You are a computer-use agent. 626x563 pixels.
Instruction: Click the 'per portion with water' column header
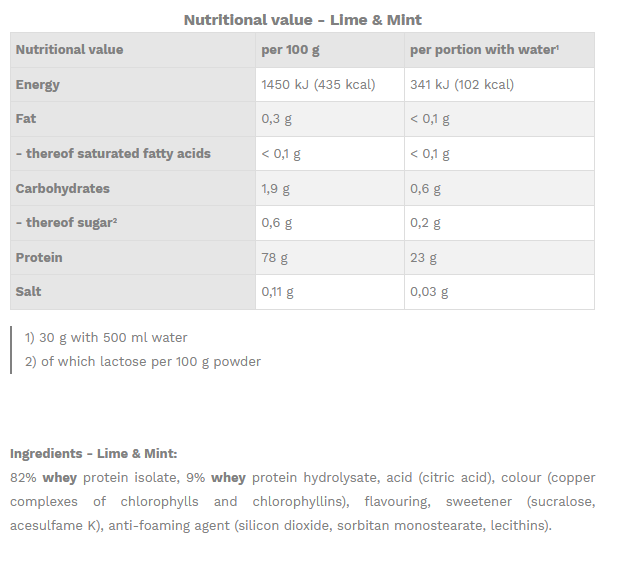pyautogui.click(x=484, y=50)
